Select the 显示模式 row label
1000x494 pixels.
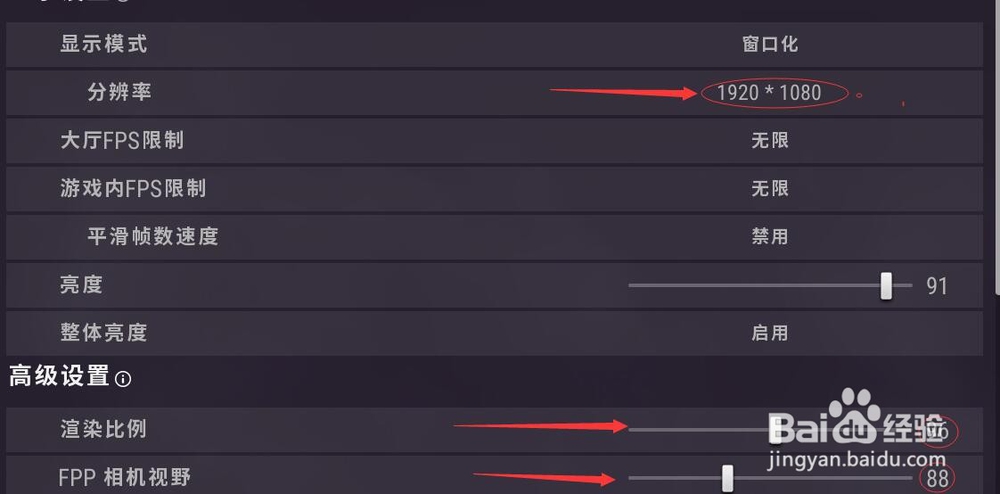pos(103,44)
